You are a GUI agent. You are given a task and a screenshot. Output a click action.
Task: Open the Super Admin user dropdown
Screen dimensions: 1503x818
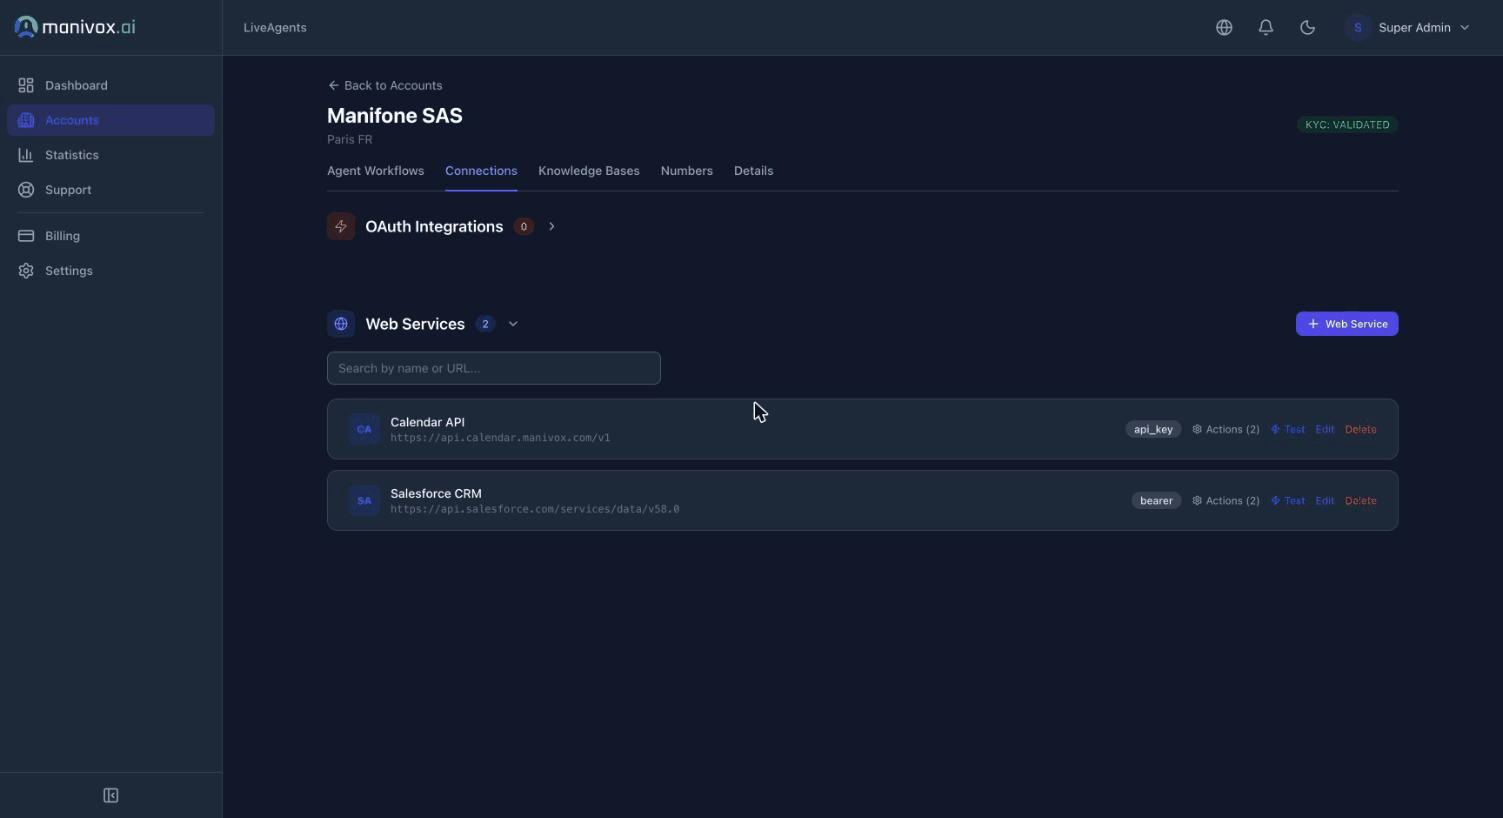point(1410,27)
